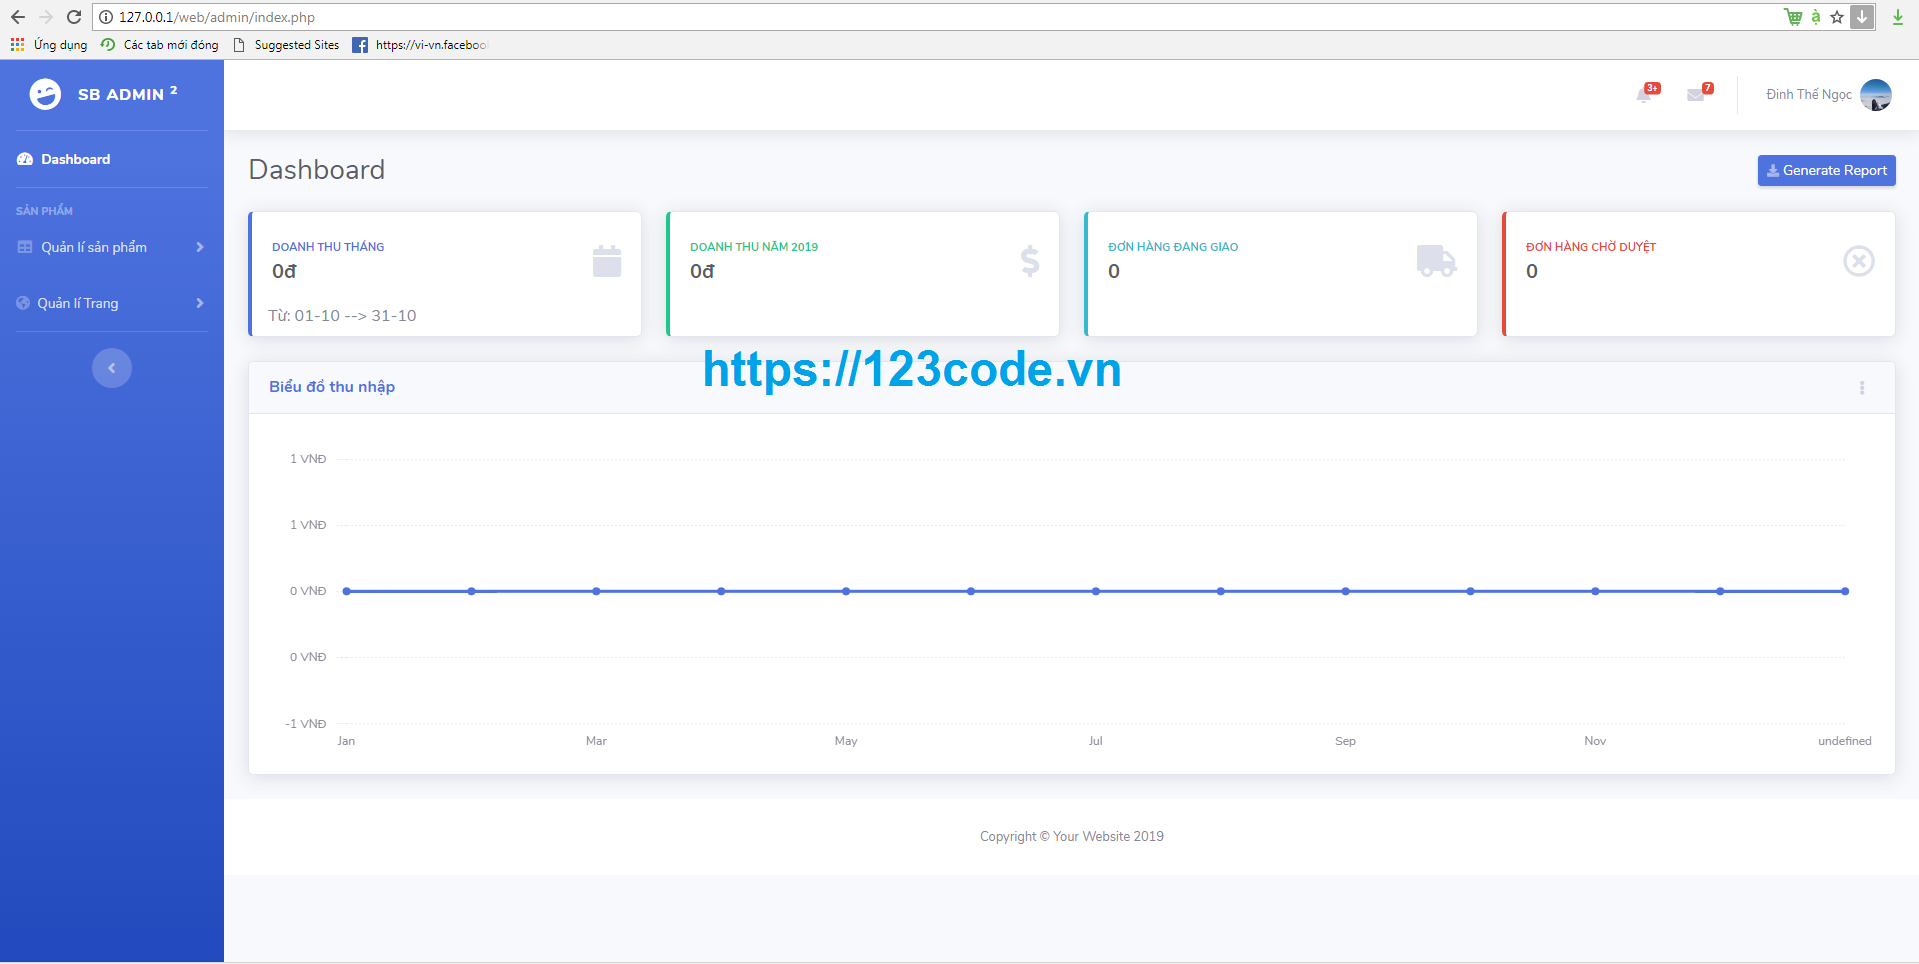Expand the Quản lí sản phẩm chevron
Viewport: 1919px width, 964px height.
tap(199, 247)
